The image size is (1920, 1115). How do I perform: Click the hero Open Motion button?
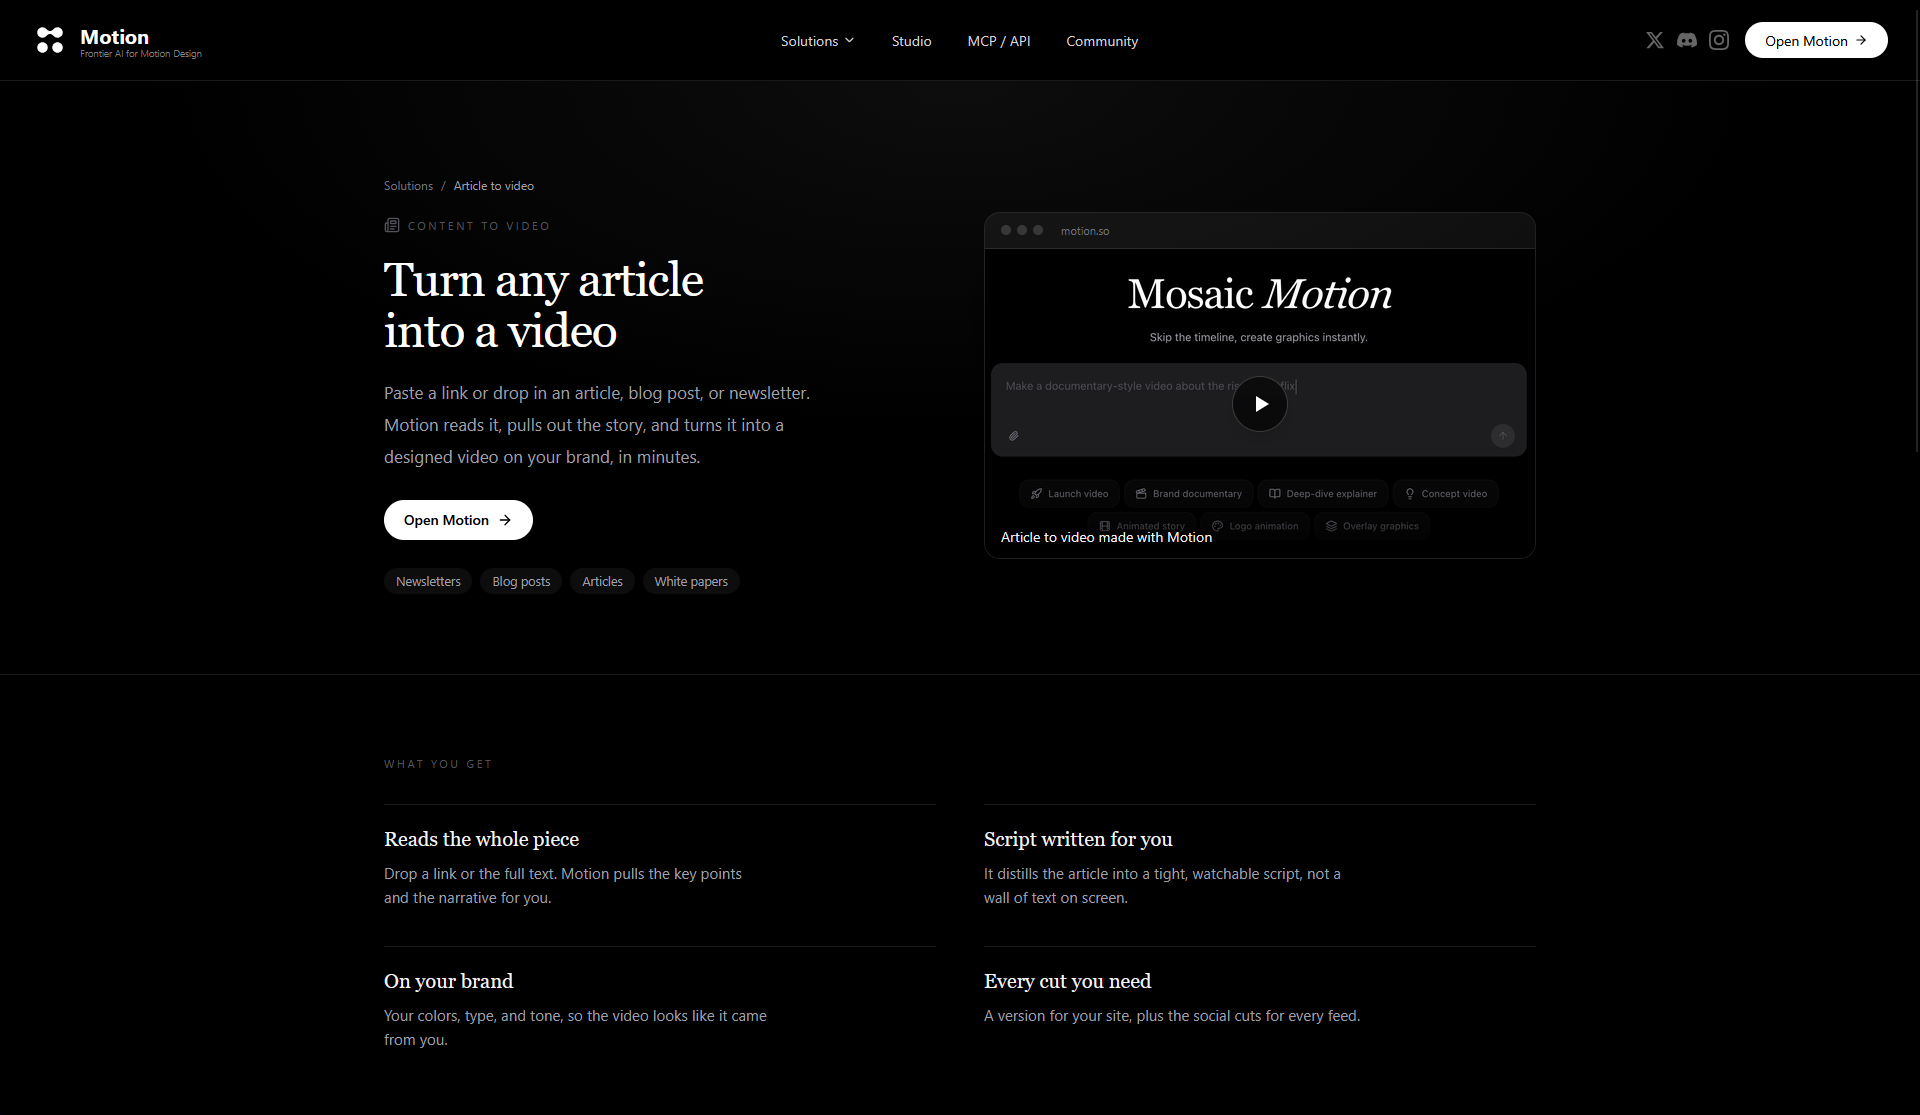pos(458,520)
